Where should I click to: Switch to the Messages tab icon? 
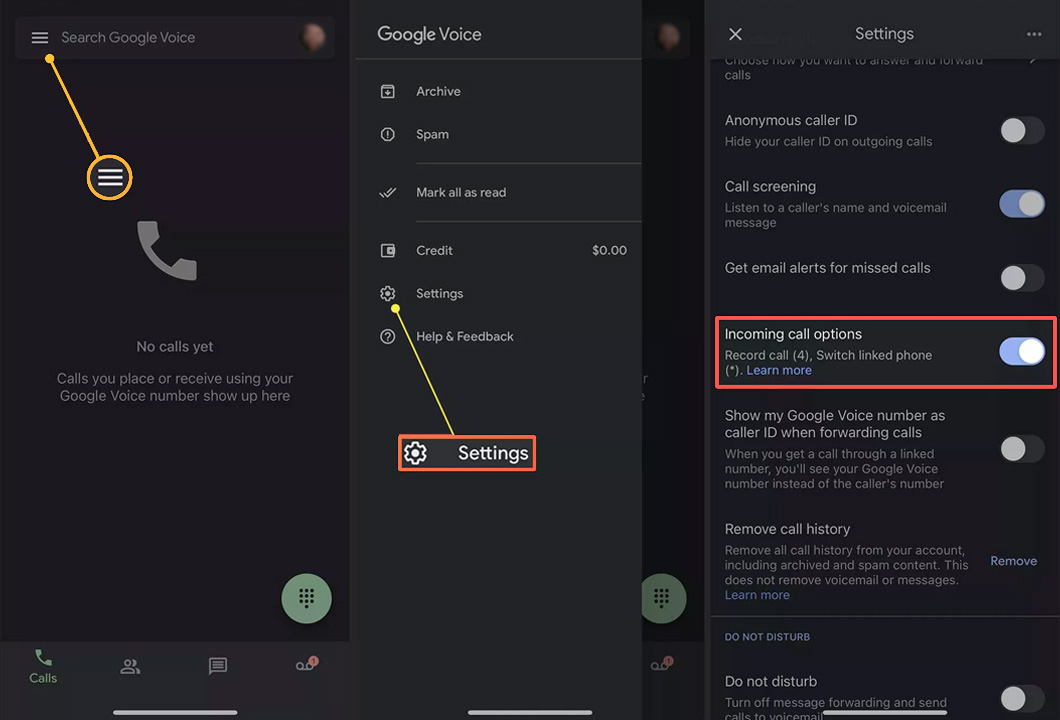point(218,667)
